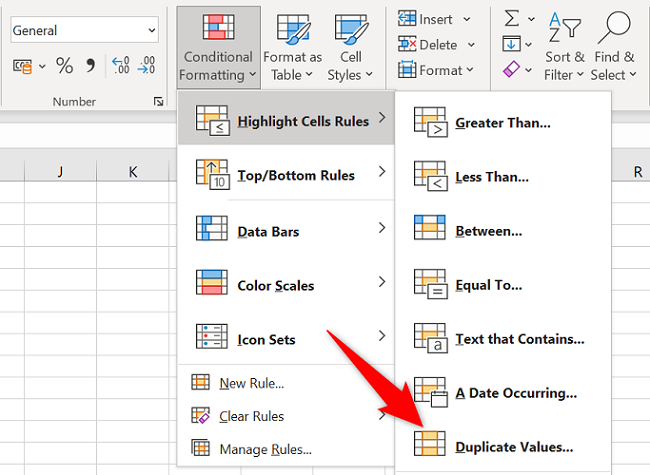Screen dimensions: 650x475
Task: Click the AutoSum sigma icon
Action: [512, 19]
